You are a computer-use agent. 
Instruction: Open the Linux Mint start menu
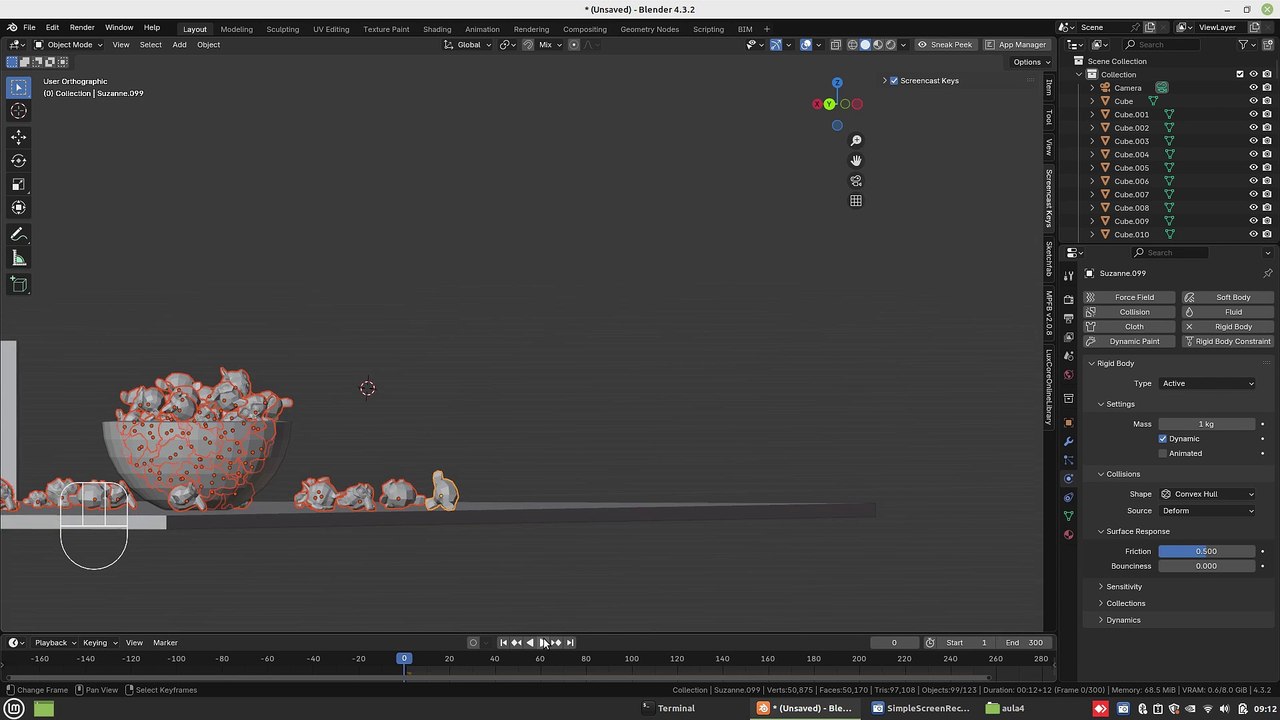click(14, 708)
